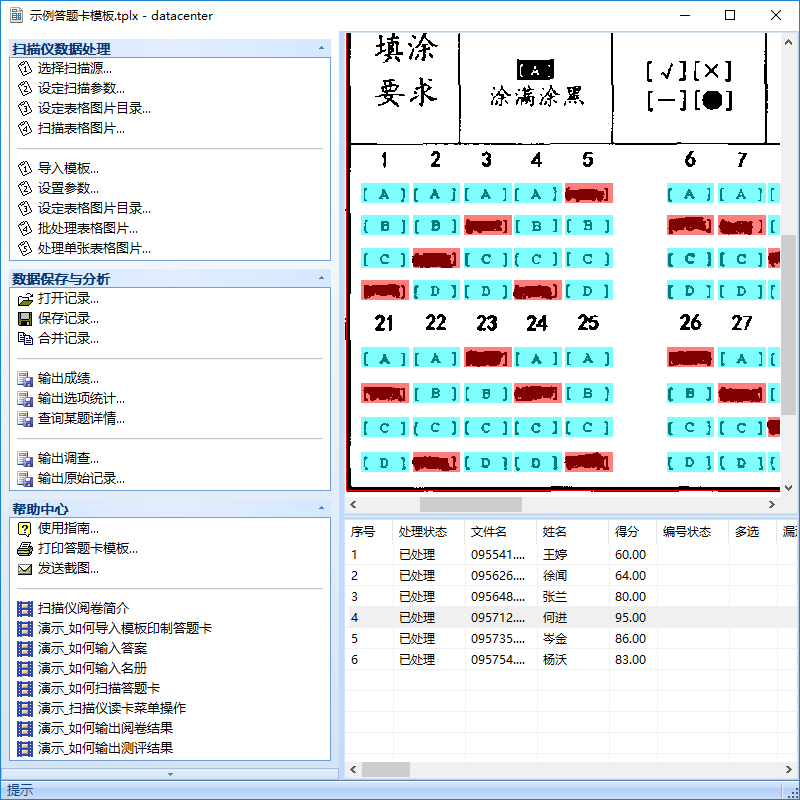Open 使用指南 via its help icon
The image size is (800, 800).
[24, 529]
